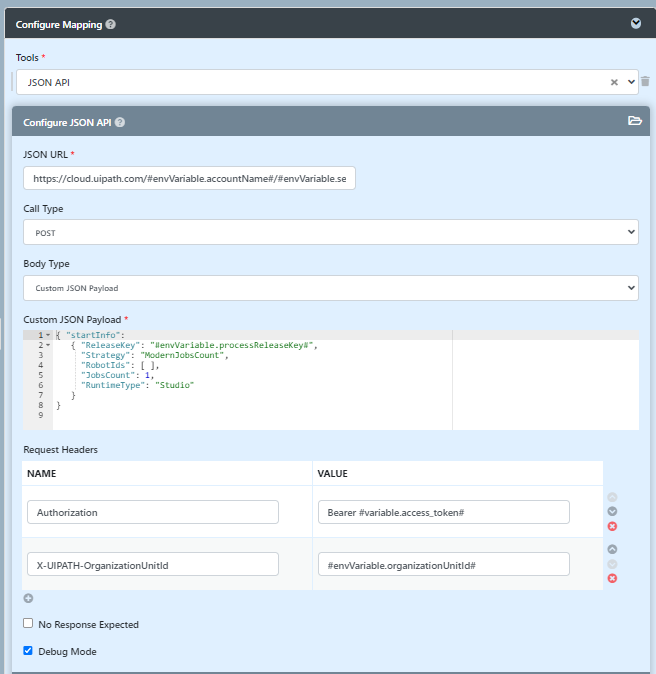The height and width of the screenshot is (674, 656).
Task: Click the help icon beside Configure JSON API
Action: (x=120, y=123)
